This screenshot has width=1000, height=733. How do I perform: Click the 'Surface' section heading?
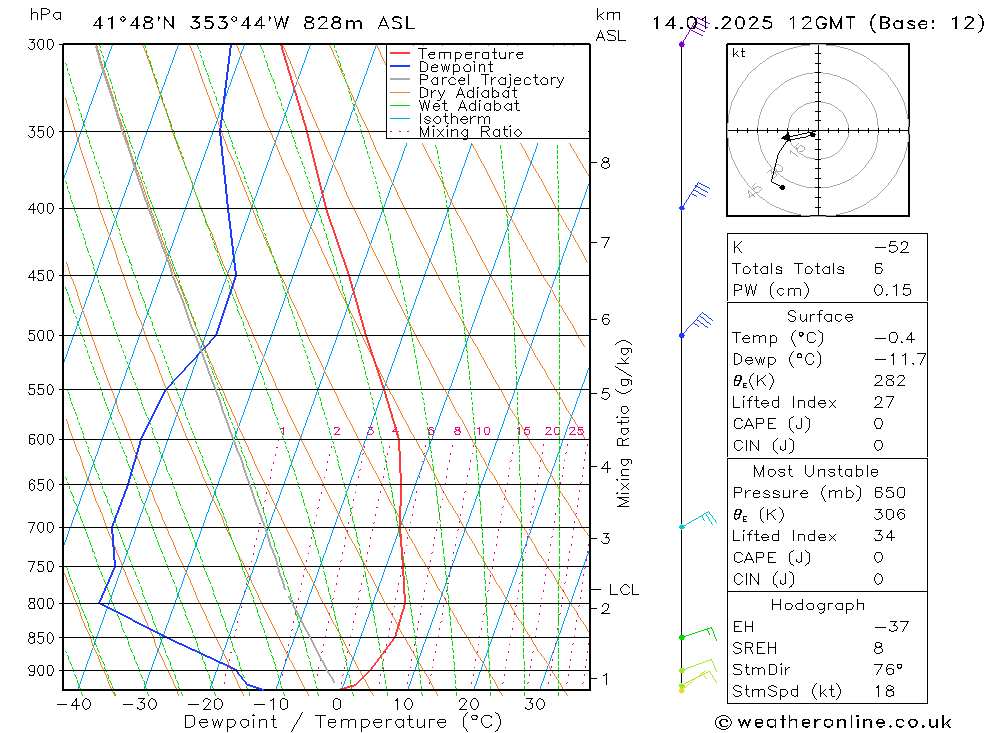(x=820, y=316)
